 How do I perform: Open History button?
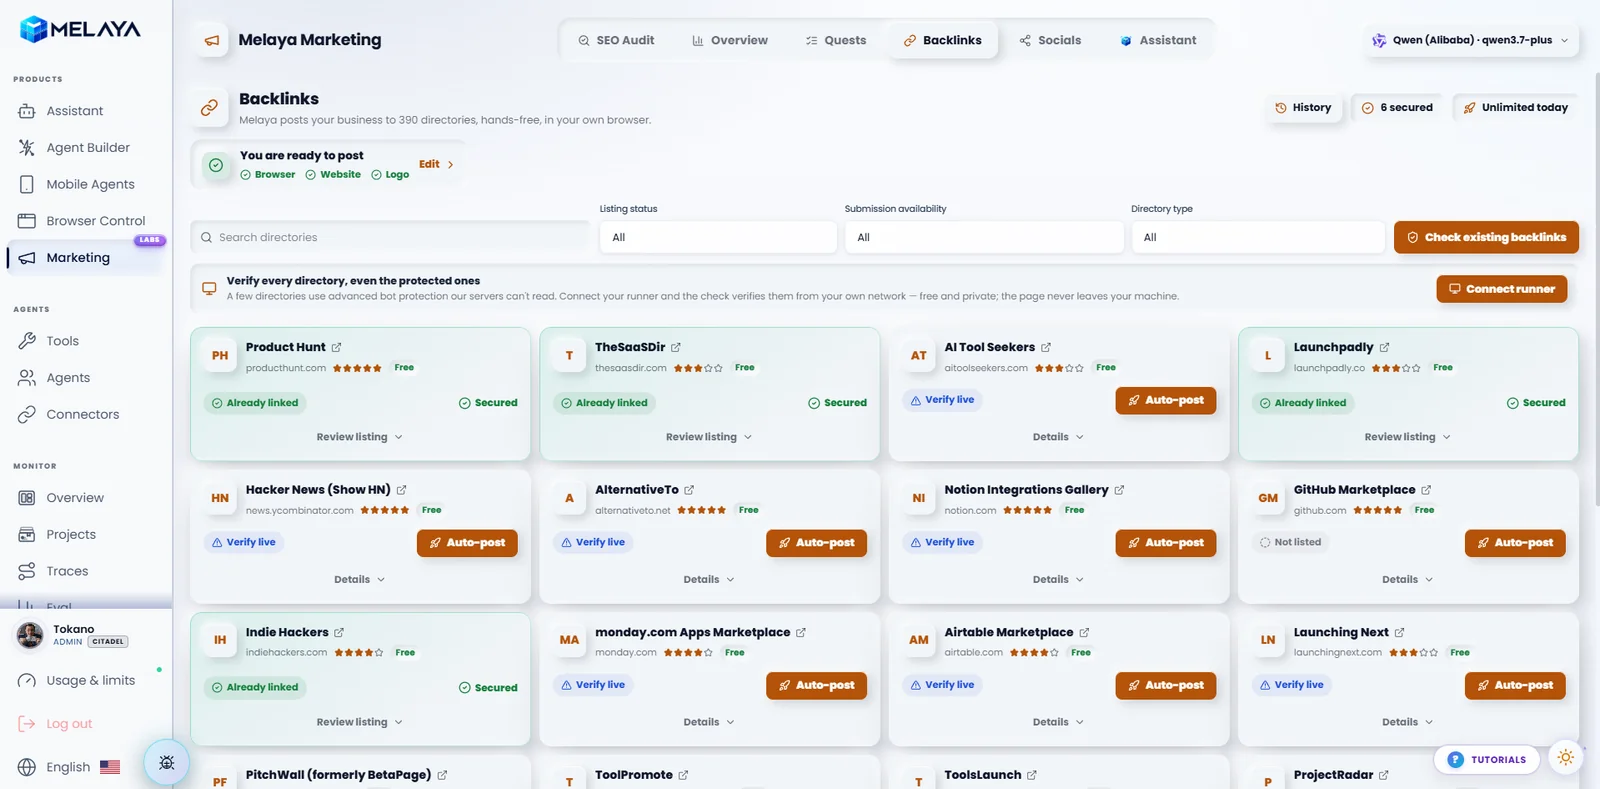coord(1303,108)
